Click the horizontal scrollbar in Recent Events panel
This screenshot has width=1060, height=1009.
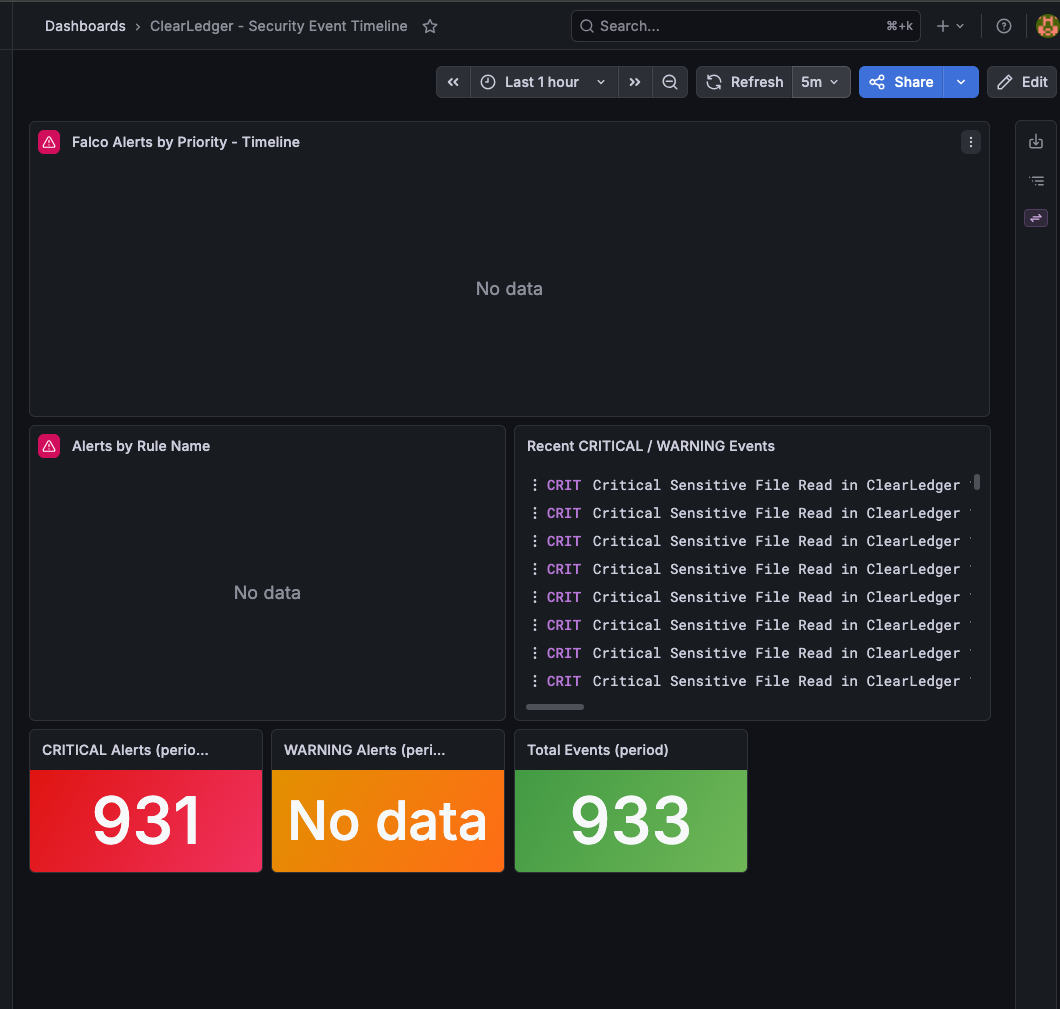click(x=555, y=707)
